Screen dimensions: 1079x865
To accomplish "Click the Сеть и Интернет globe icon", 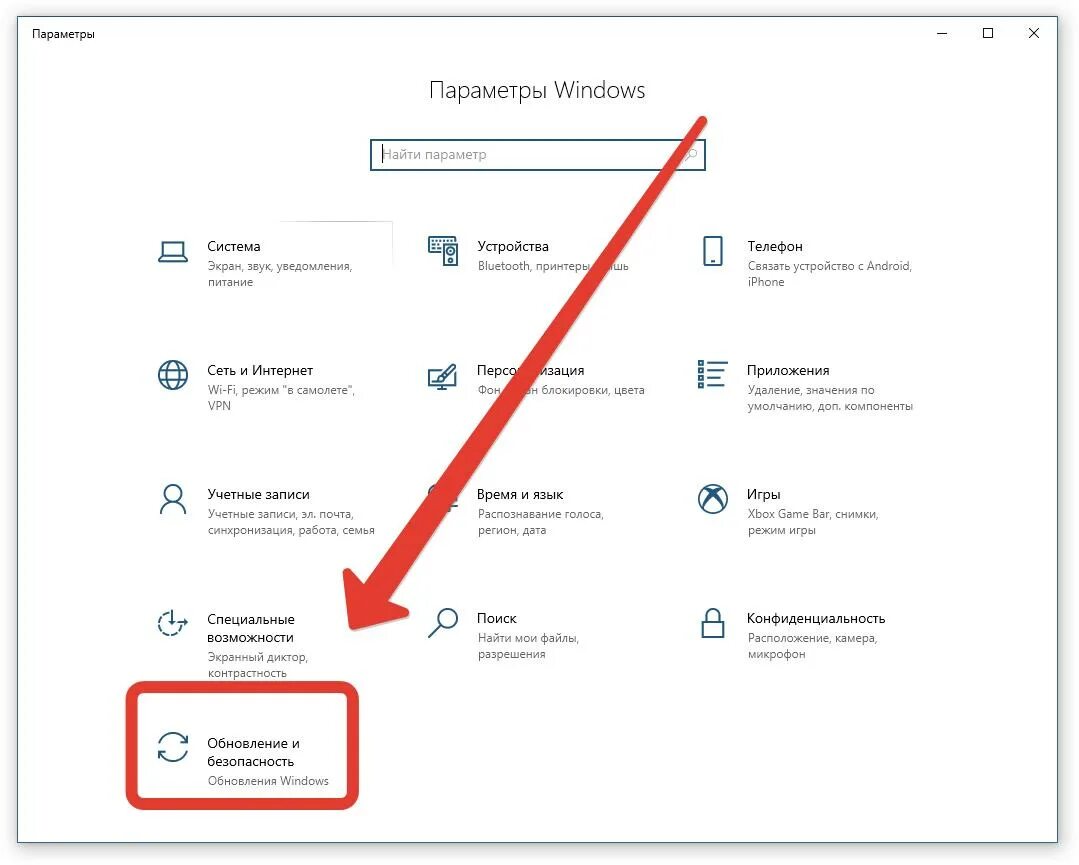I will coord(173,375).
